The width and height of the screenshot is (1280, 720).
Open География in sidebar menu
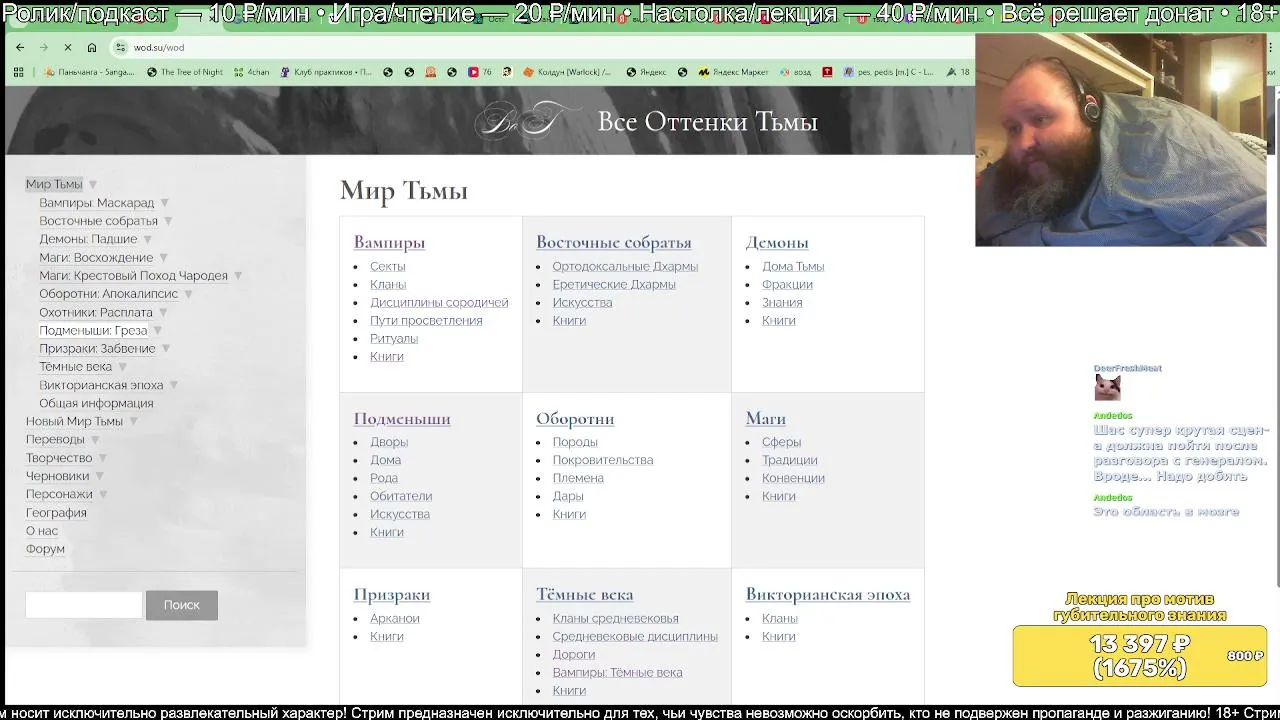point(56,512)
